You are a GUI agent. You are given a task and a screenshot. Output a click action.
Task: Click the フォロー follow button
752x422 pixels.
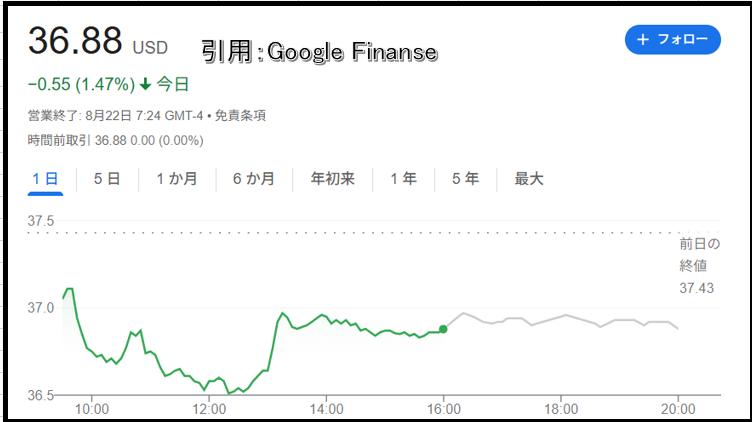tap(672, 39)
